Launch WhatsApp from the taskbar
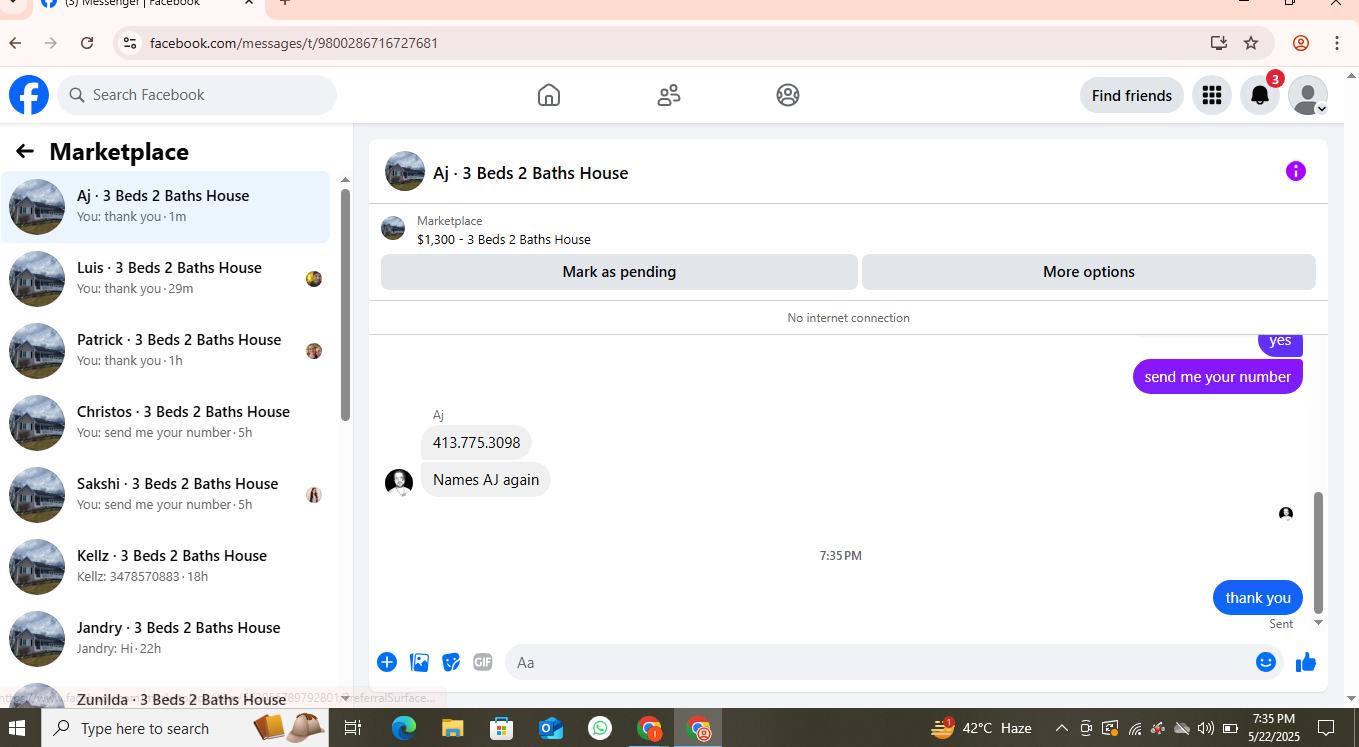This screenshot has height=747, width=1359. pos(600,728)
